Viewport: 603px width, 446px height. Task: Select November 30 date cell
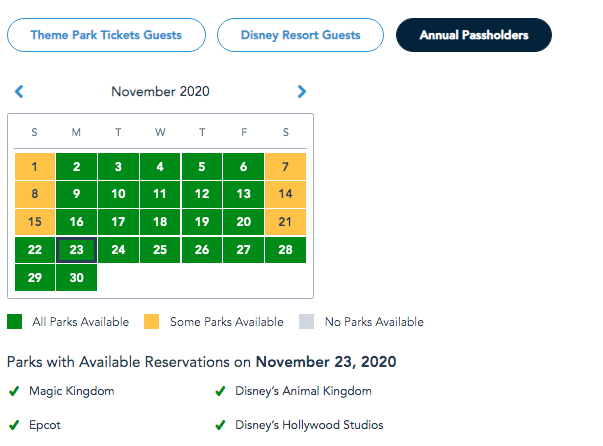coord(77,277)
